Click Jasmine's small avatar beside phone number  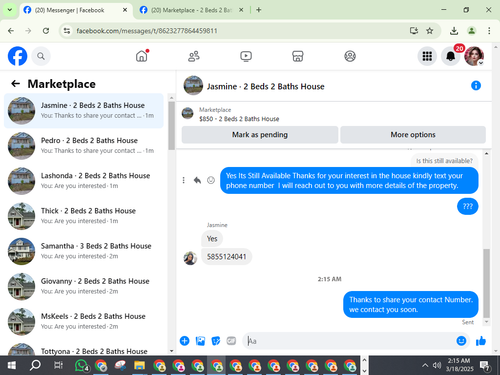coord(190,258)
